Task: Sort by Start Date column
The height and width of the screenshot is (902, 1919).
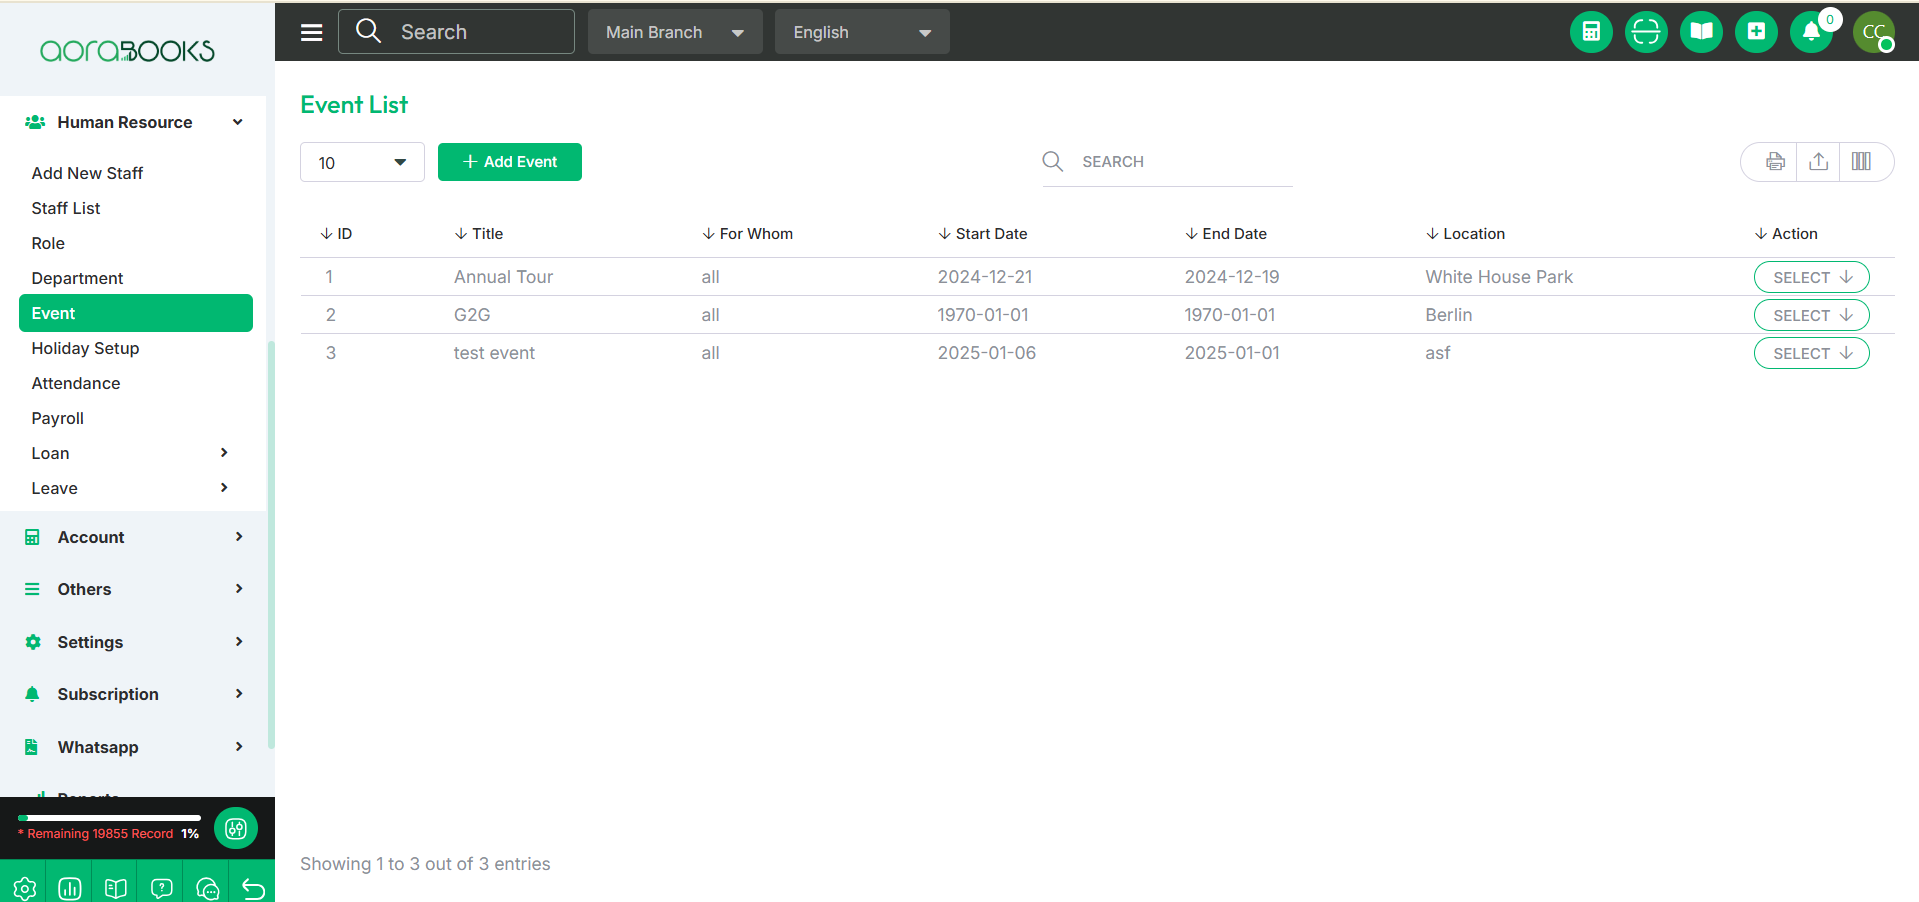Action: point(982,234)
